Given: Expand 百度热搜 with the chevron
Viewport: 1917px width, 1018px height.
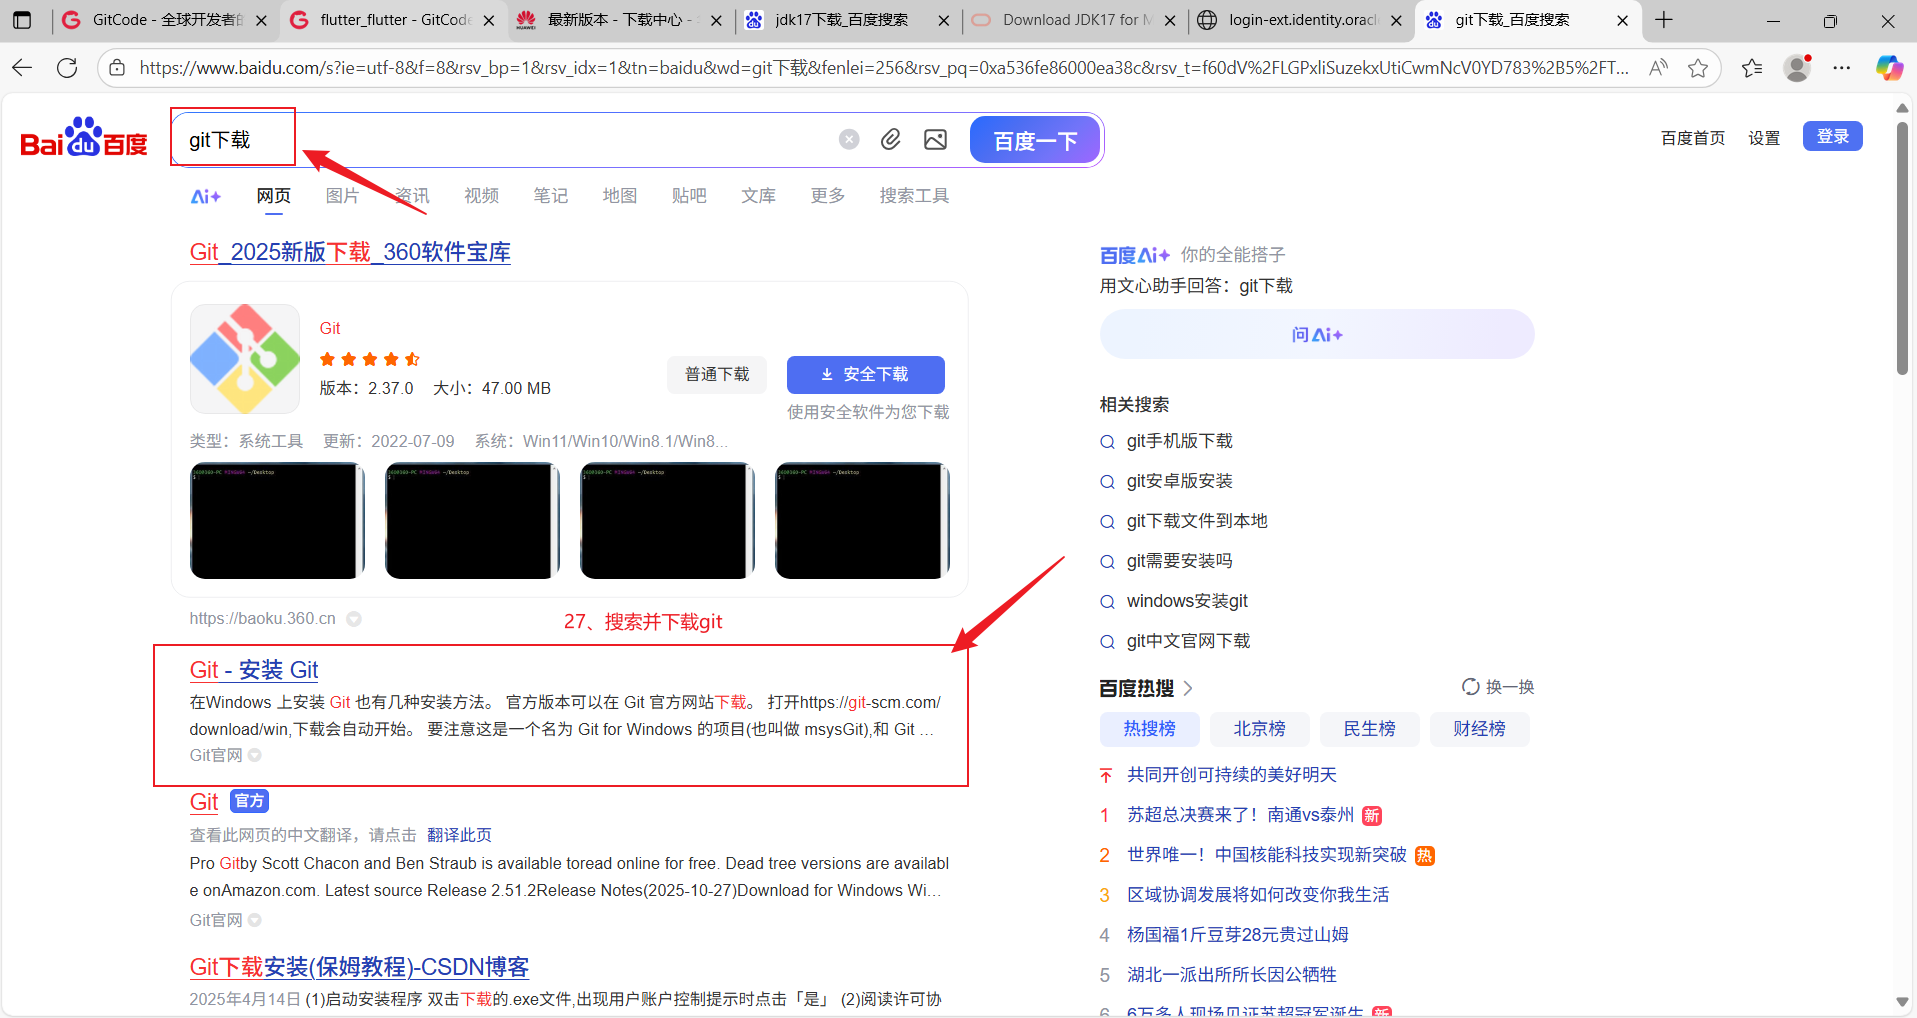Looking at the screenshot, I should click(x=1188, y=688).
